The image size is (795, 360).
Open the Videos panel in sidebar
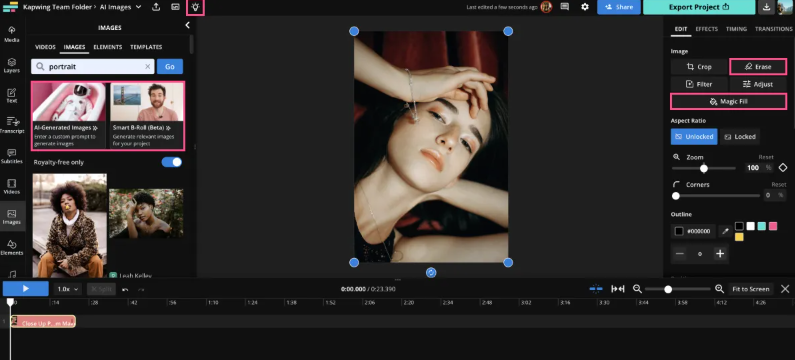click(12, 187)
